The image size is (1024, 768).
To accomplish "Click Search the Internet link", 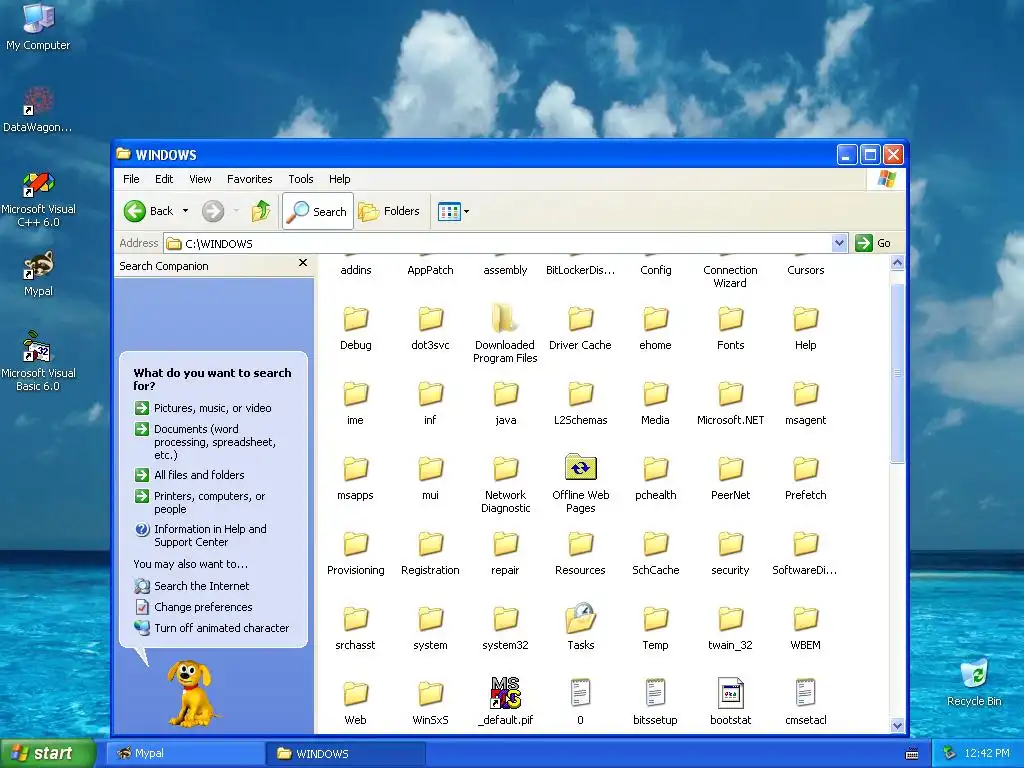I will click(x=192, y=586).
